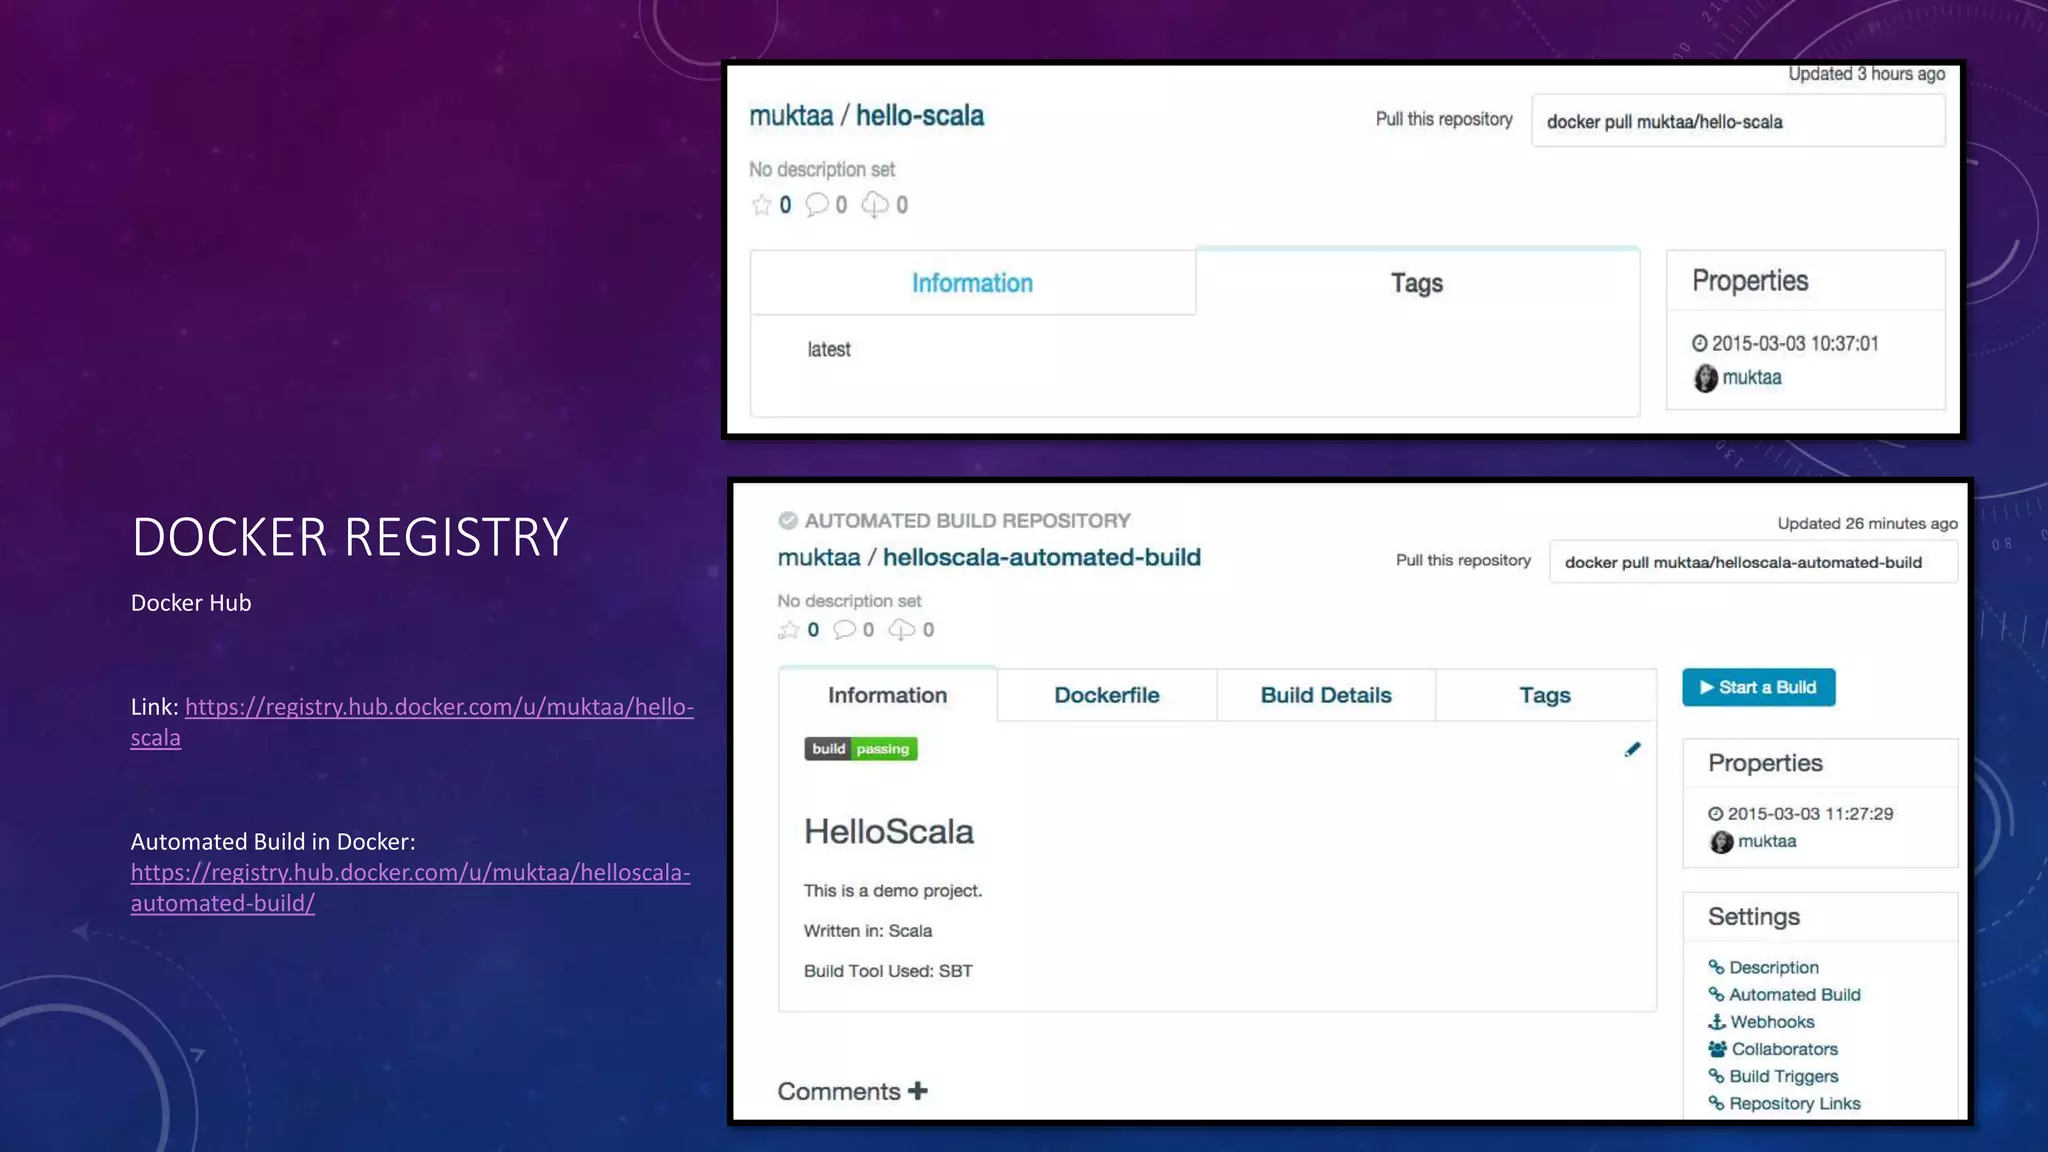Click clock icon beside 2015-03-03 11:27:29
This screenshot has height=1152, width=2048.
[1716, 814]
